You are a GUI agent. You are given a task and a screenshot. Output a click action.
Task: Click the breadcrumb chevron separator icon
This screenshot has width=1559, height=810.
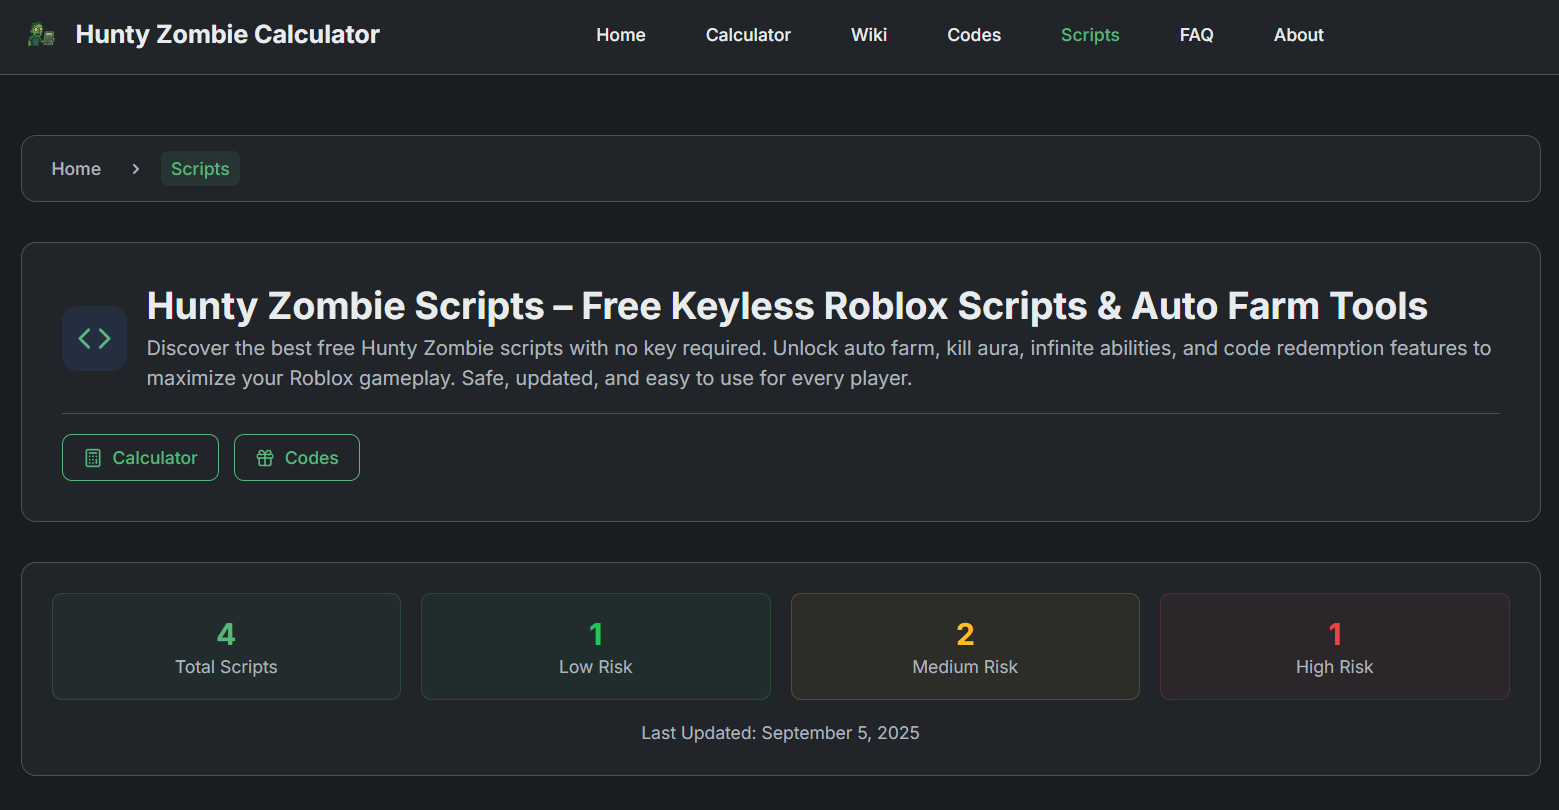tap(136, 169)
